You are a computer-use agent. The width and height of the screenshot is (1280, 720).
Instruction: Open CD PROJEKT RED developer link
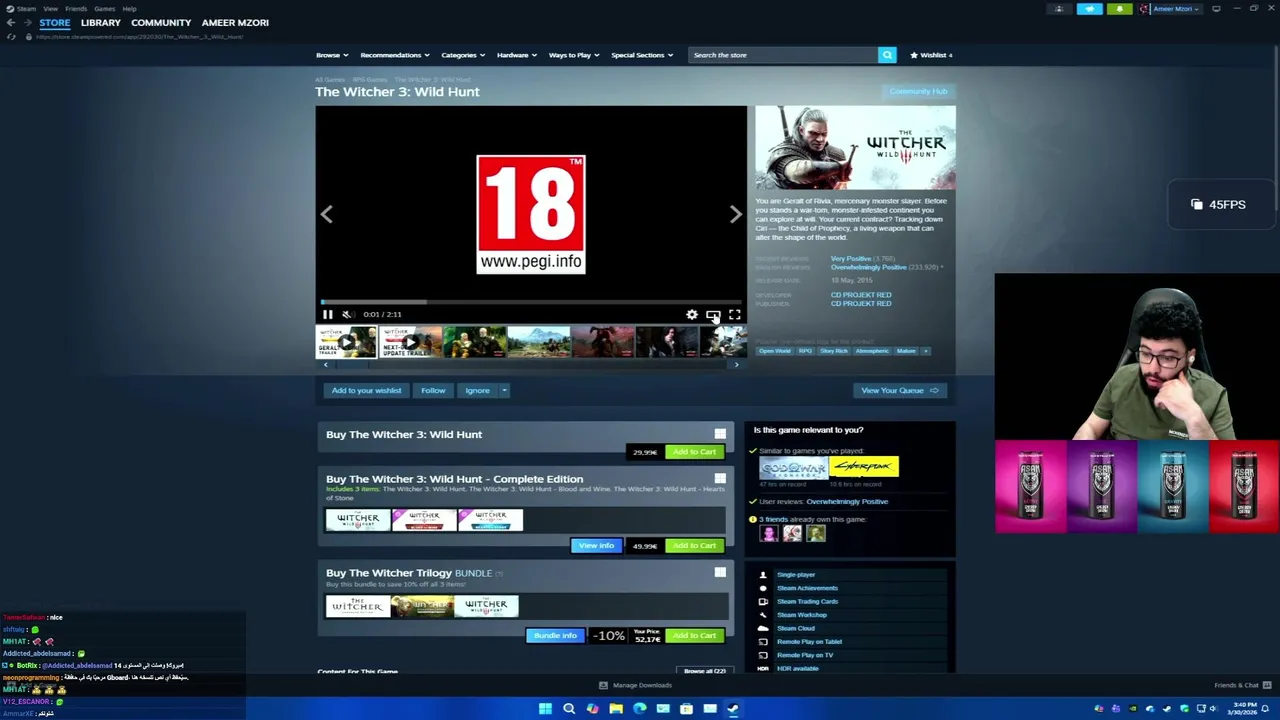[860, 295]
